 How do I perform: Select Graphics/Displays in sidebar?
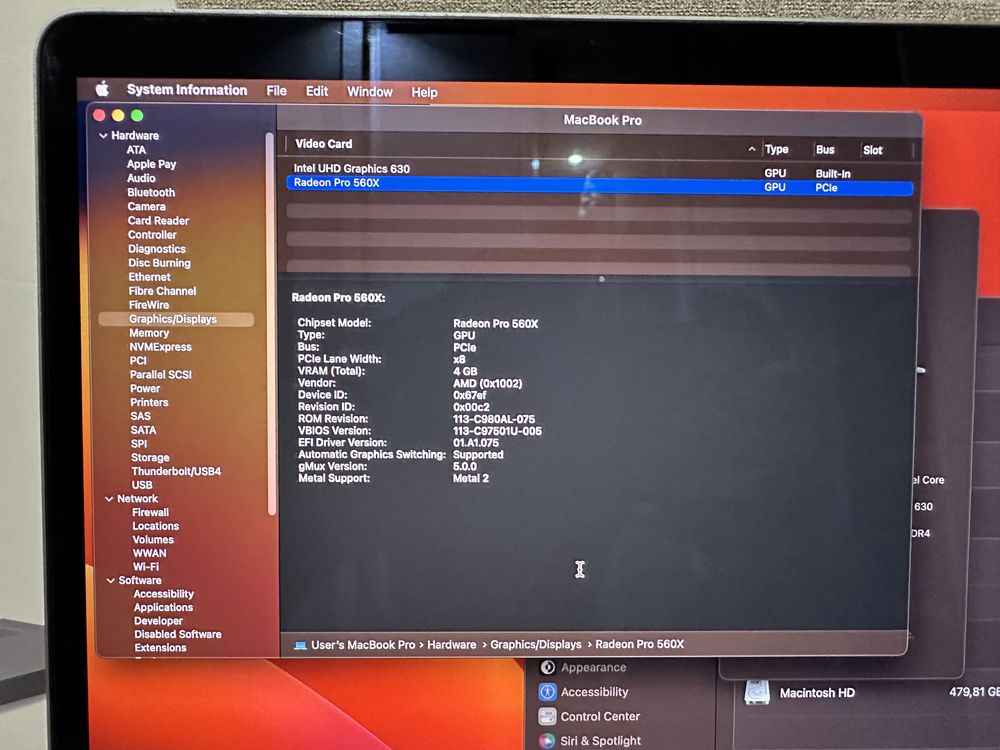point(176,319)
